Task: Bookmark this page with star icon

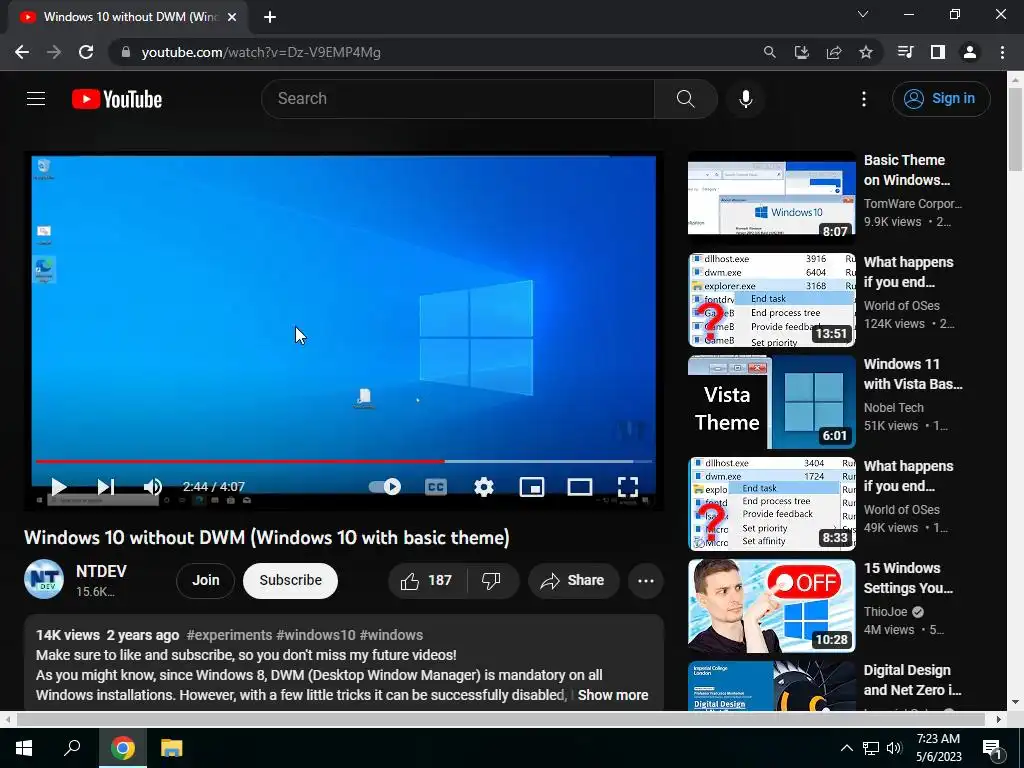Action: (865, 52)
